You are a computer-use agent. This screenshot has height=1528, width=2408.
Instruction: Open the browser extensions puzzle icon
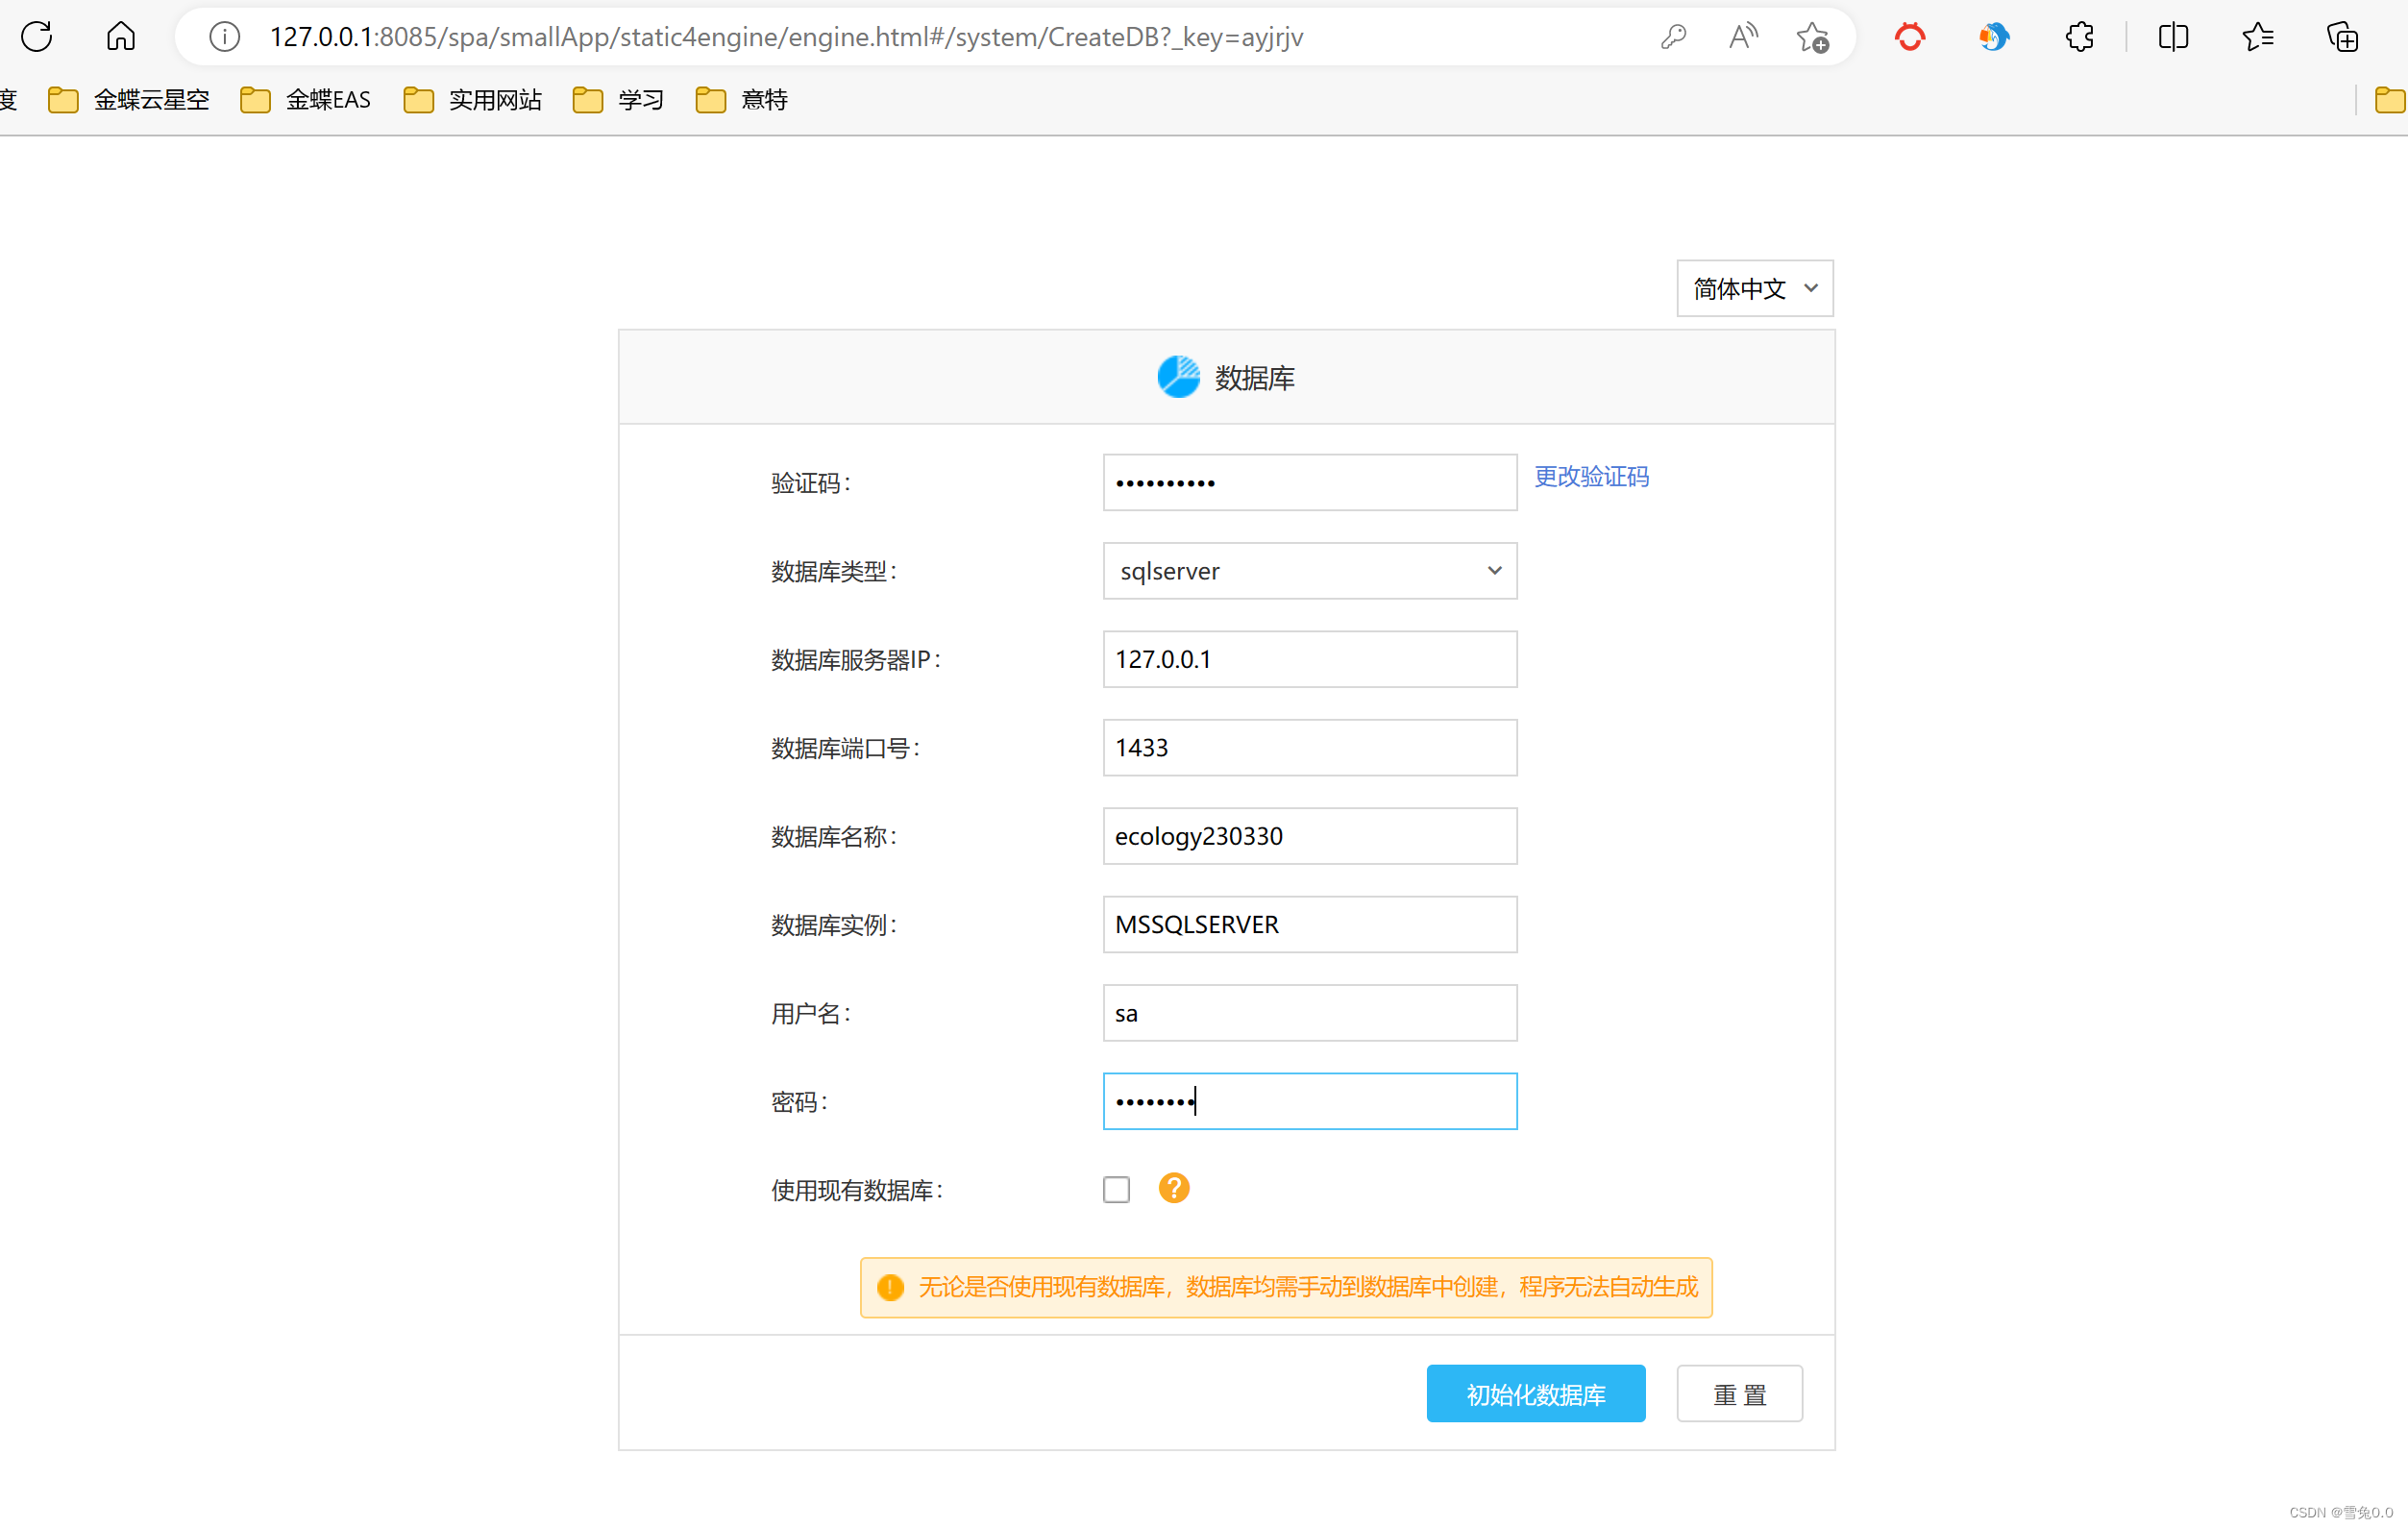pos(2079,37)
